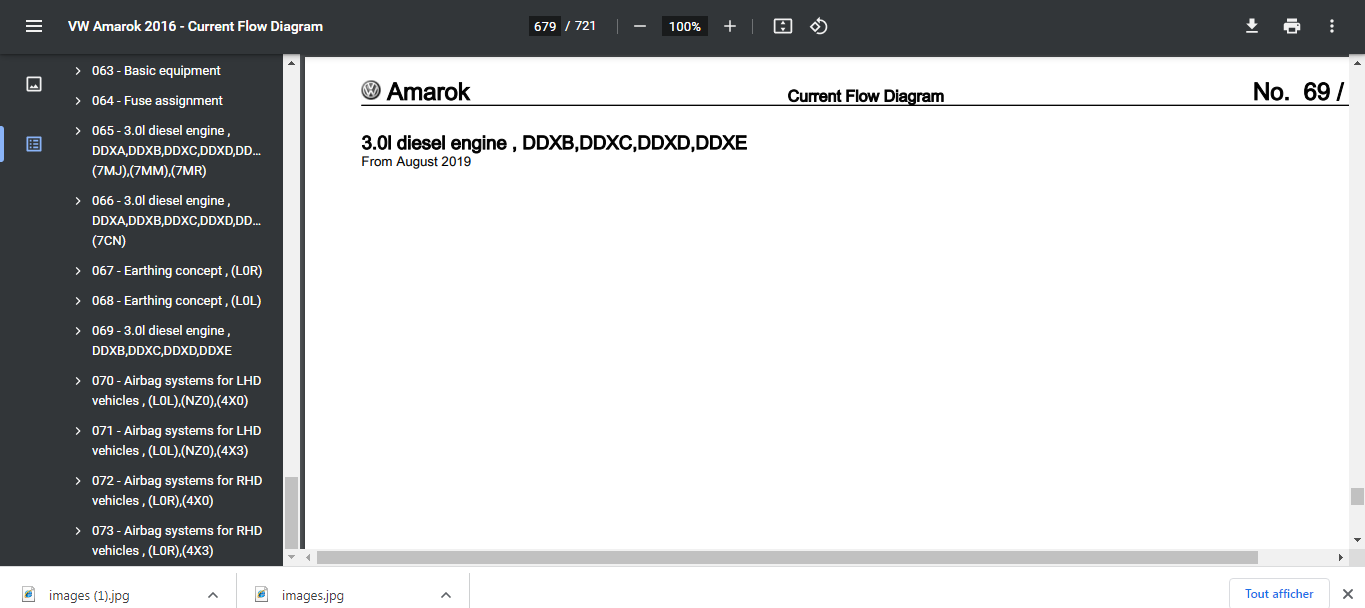Click the outline panel scrollbar thumb
The width and height of the screenshot is (1365, 608).
click(292, 511)
